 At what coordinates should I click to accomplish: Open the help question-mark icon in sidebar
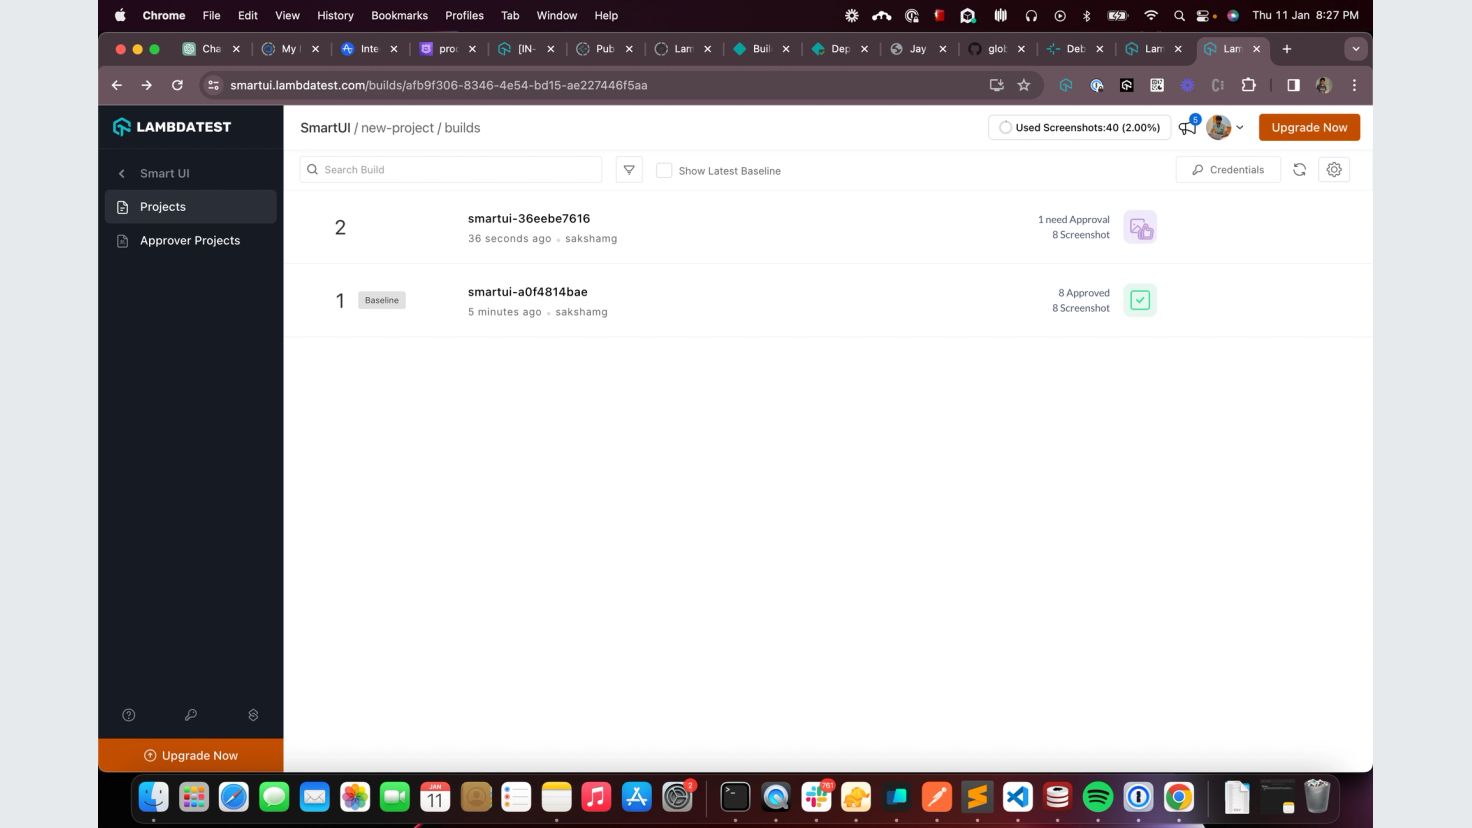coord(128,715)
